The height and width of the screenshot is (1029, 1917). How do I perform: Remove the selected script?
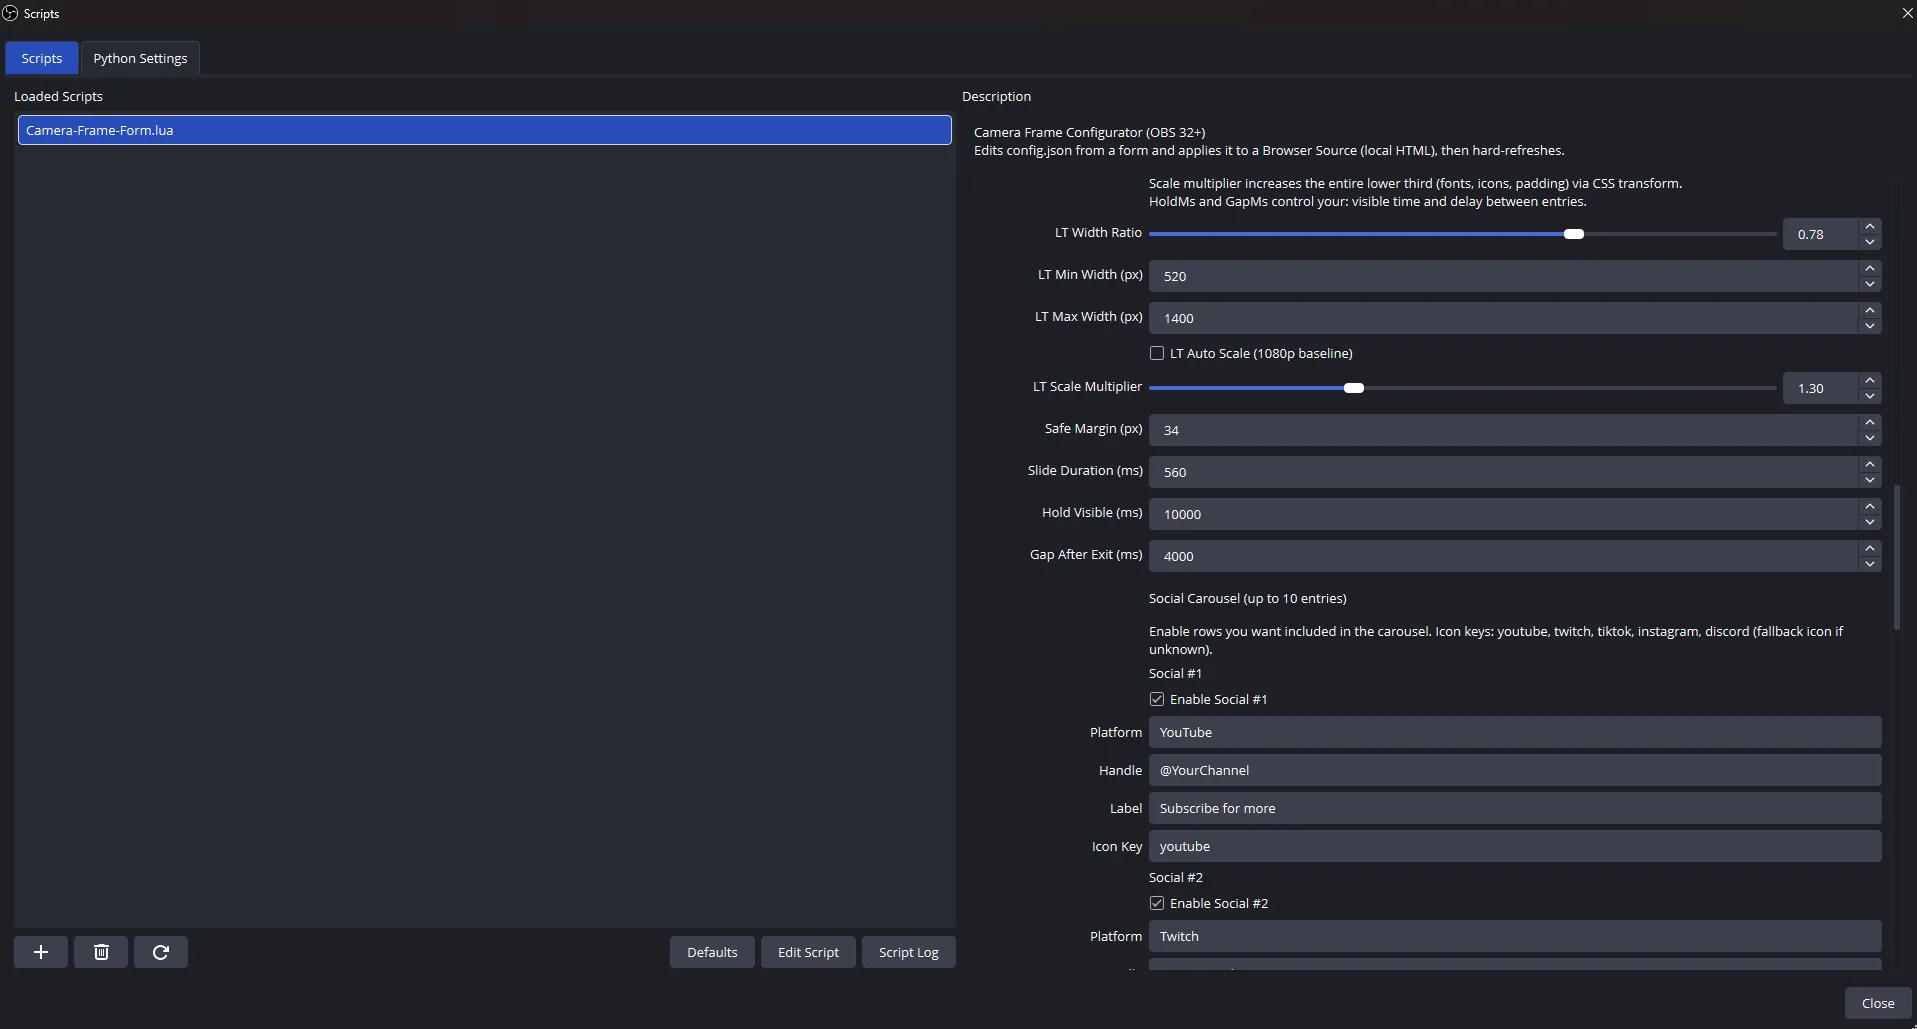tap(100, 951)
